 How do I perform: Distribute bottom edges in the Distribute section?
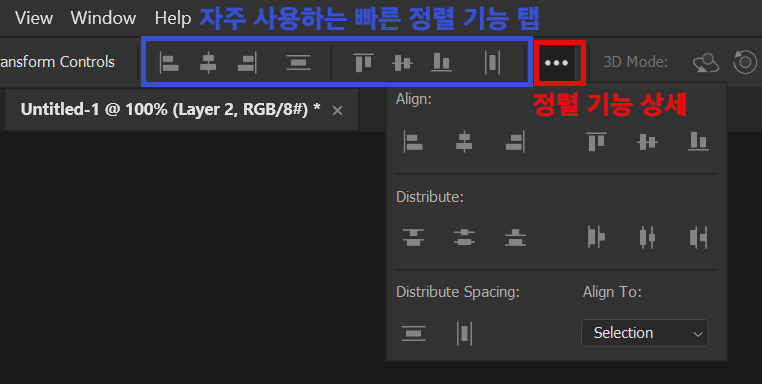pyautogui.click(x=515, y=238)
